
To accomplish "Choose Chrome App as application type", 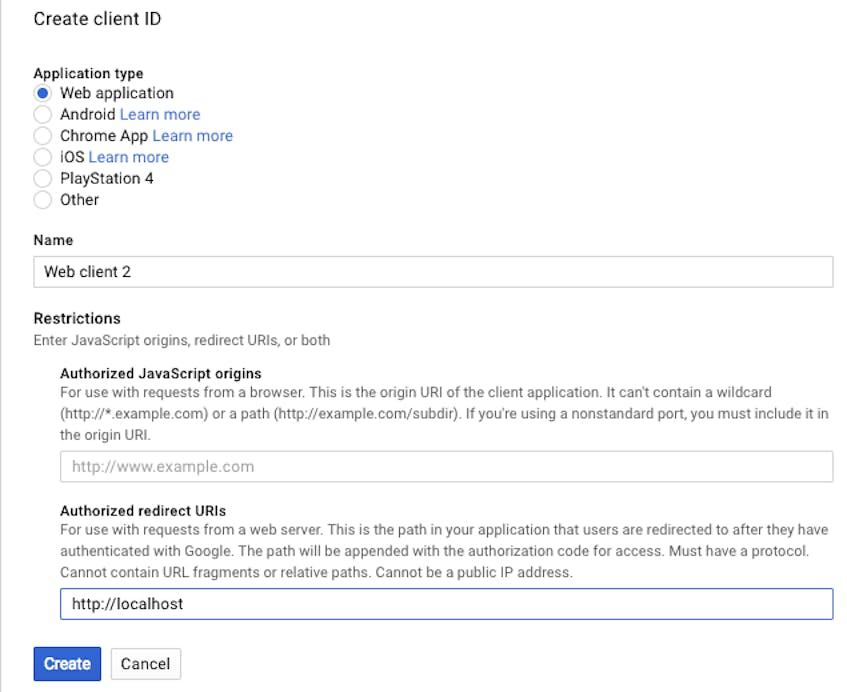I will [x=43, y=135].
